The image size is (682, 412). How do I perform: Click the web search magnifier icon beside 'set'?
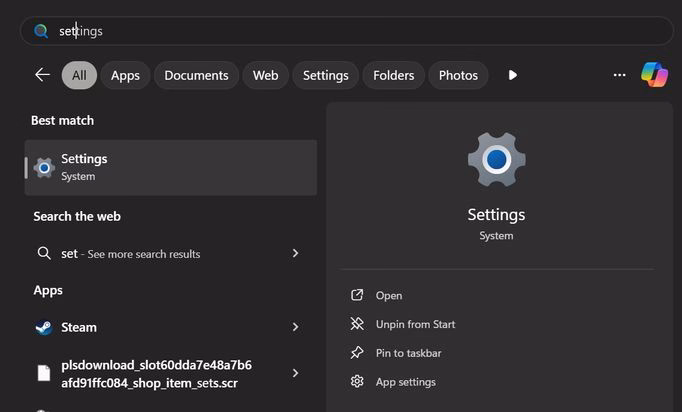44,253
